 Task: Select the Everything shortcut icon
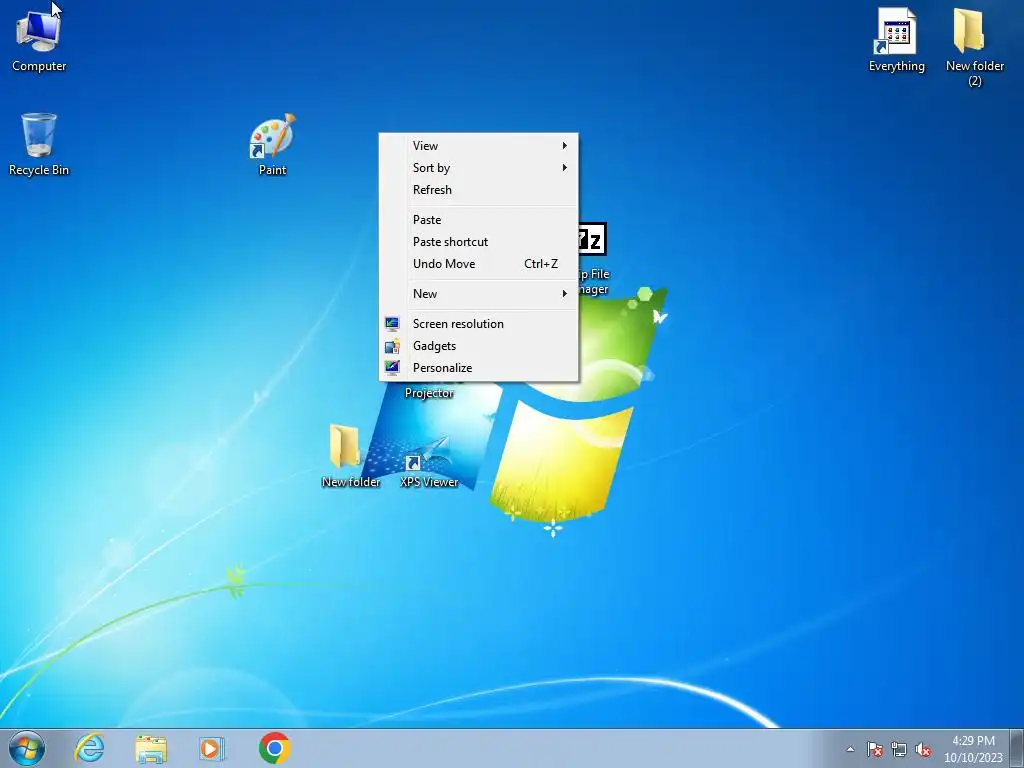896,40
